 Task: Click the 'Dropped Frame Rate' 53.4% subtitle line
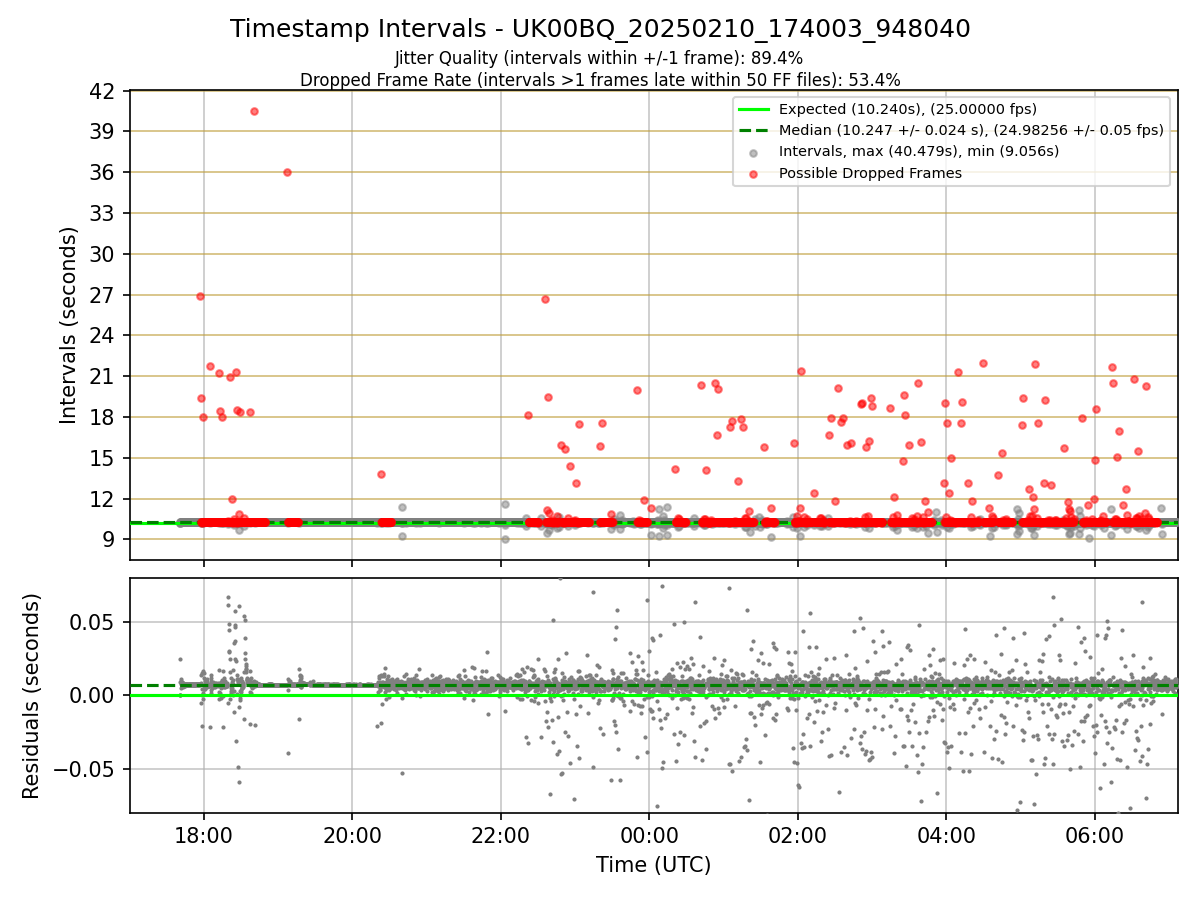click(600, 80)
